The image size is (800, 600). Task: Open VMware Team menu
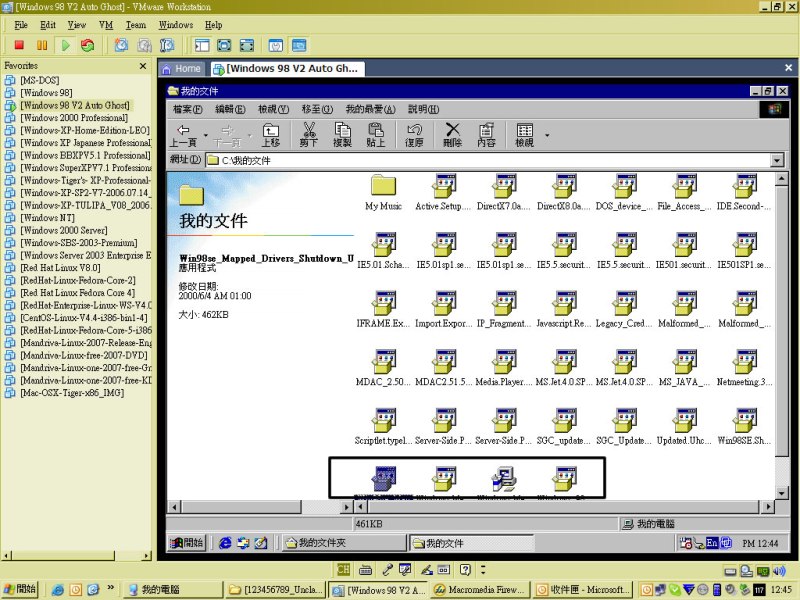point(136,25)
